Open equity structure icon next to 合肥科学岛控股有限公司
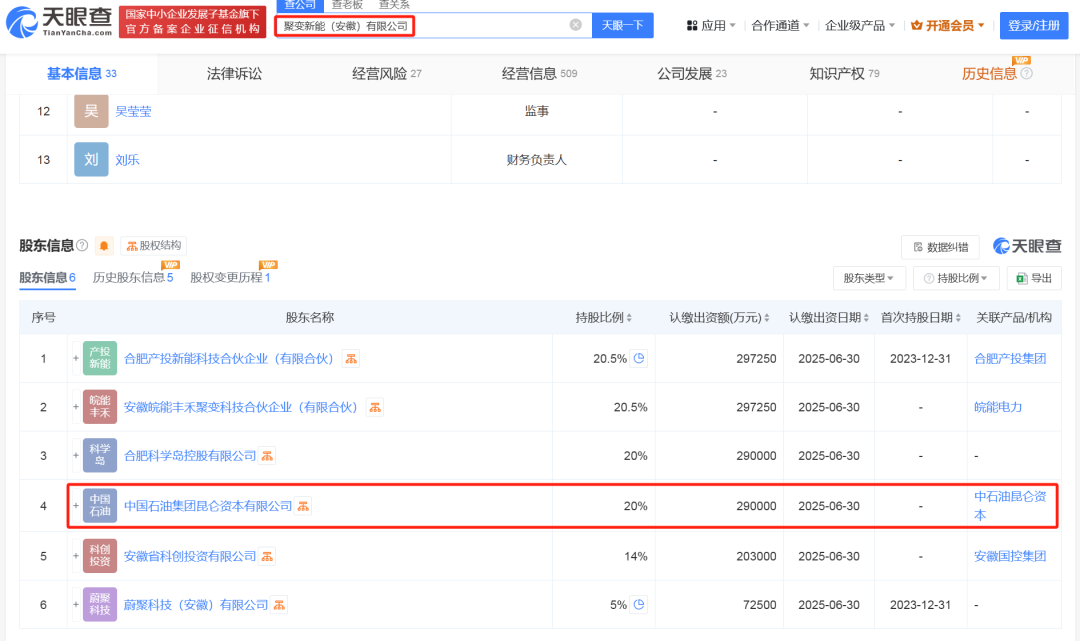The height and width of the screenshot is (641, 1080). (268, 456)
